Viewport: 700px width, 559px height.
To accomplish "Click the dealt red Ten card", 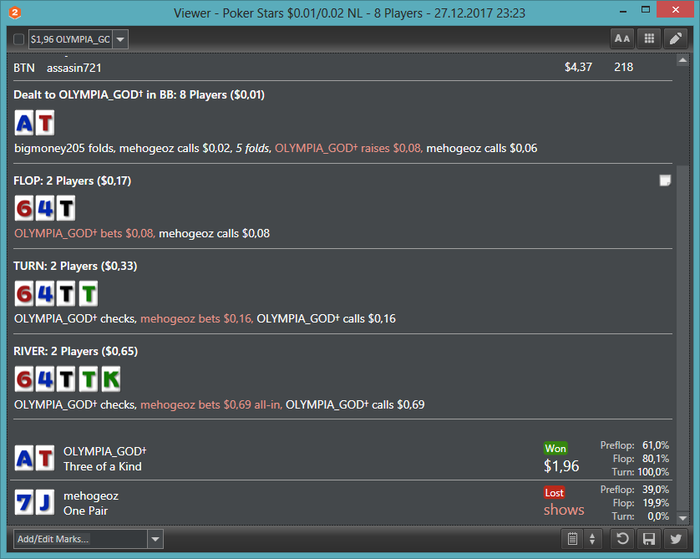I will click(45, 123).
